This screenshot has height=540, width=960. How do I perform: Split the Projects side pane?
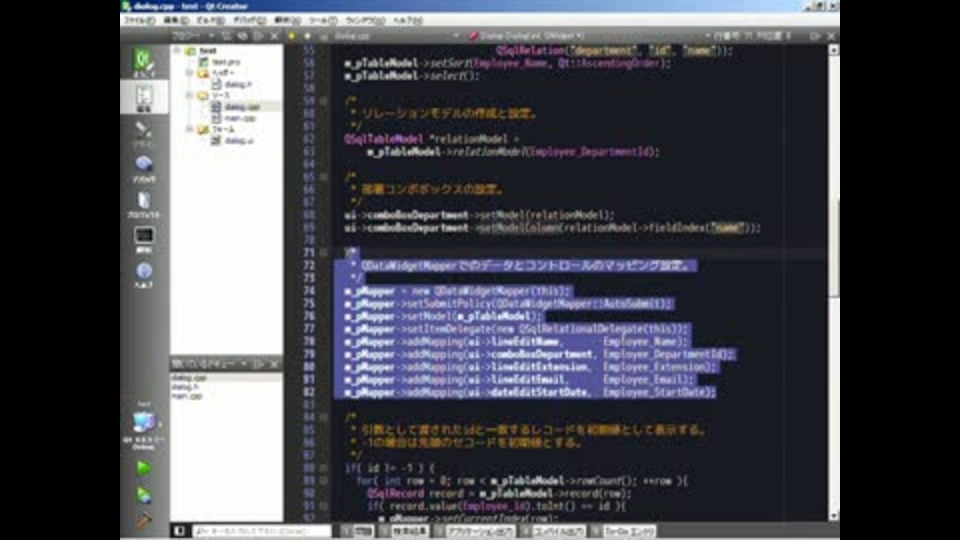258,36
